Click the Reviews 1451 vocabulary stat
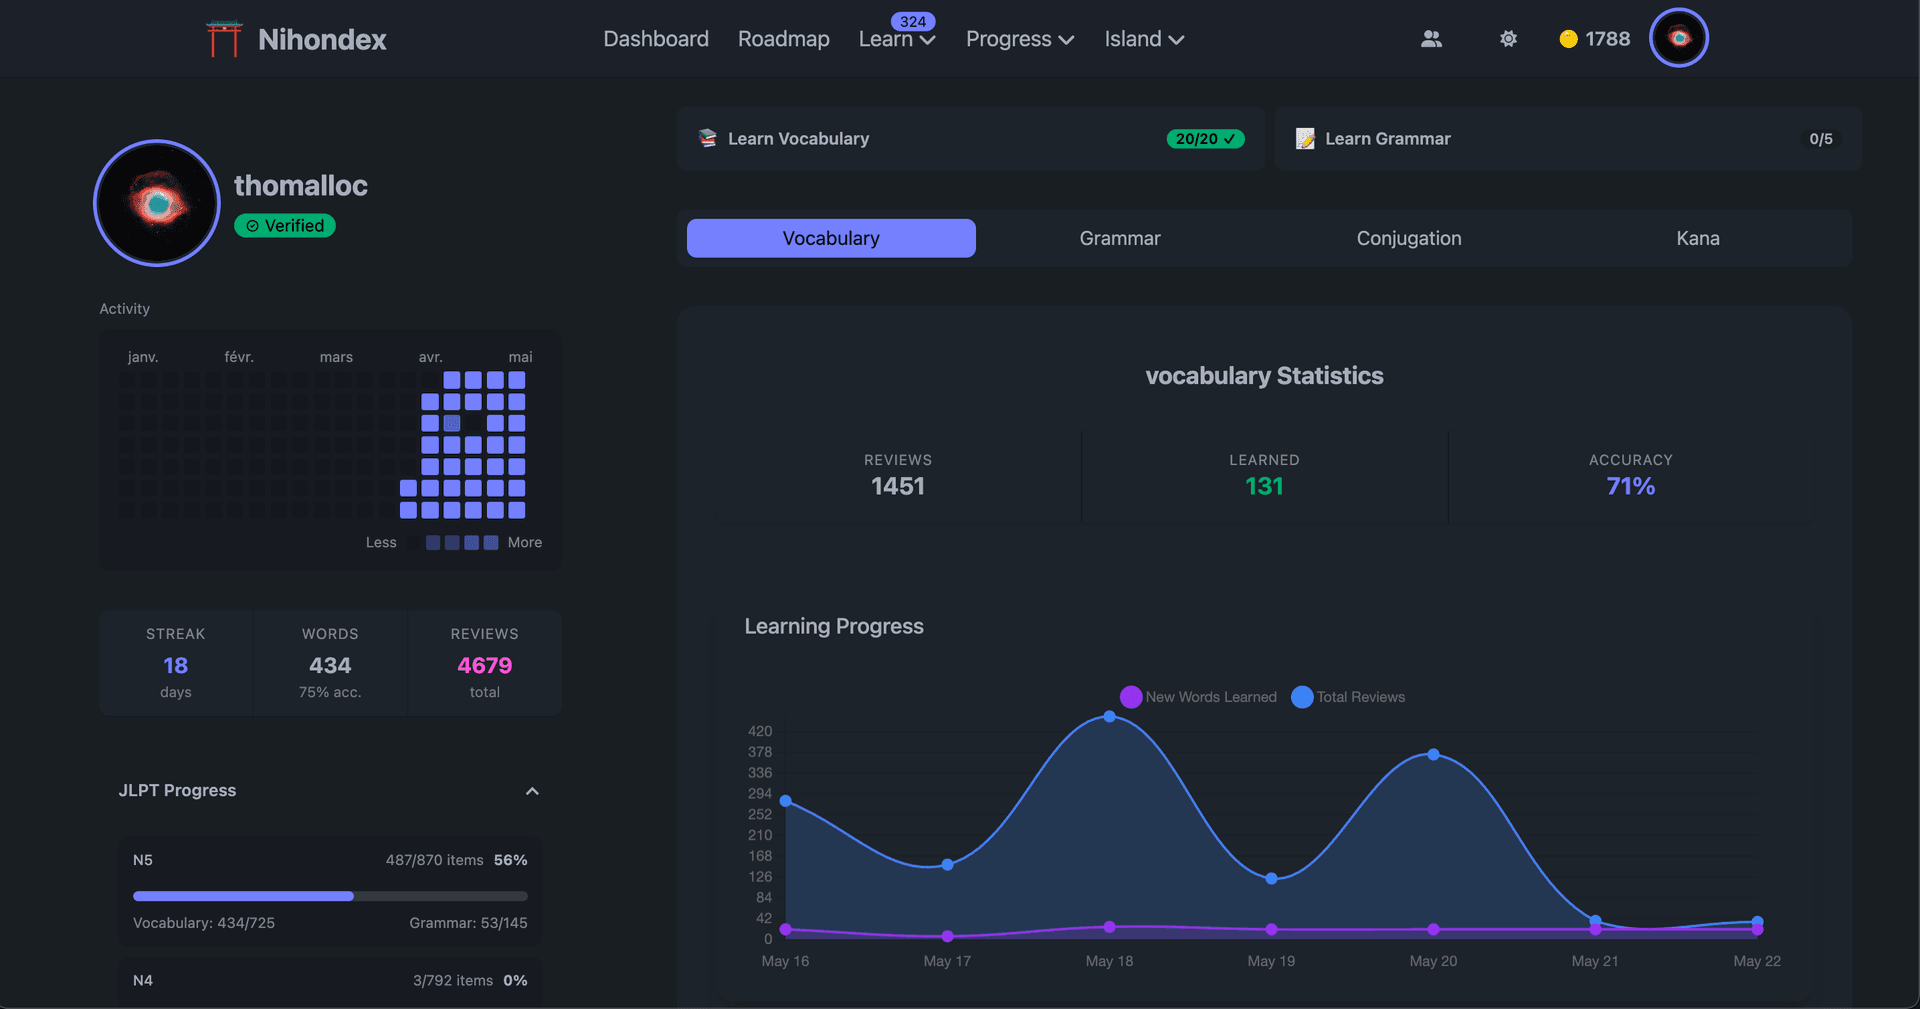 (x=898, y=475)
